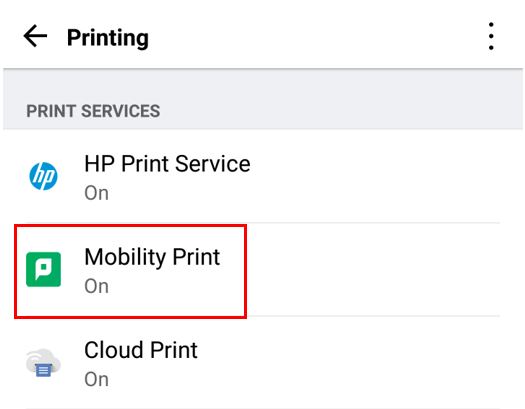Tap the Printing page title

pos(108,38)
